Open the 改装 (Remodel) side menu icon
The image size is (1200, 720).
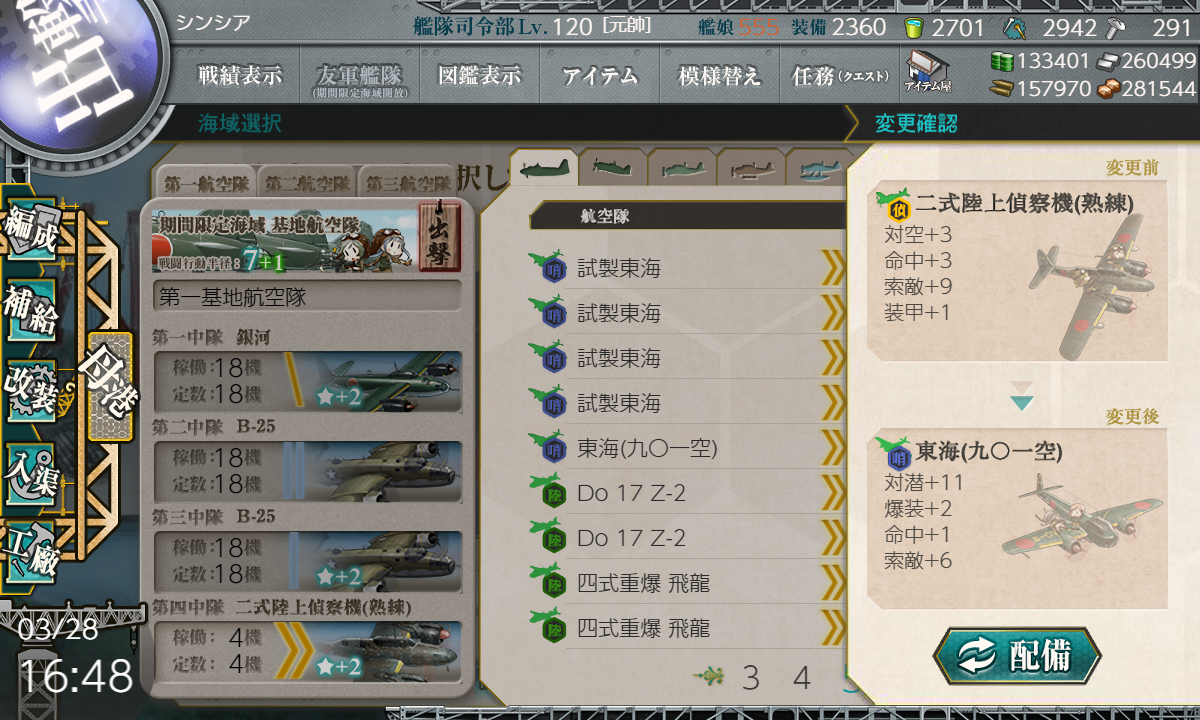(32, 389)
